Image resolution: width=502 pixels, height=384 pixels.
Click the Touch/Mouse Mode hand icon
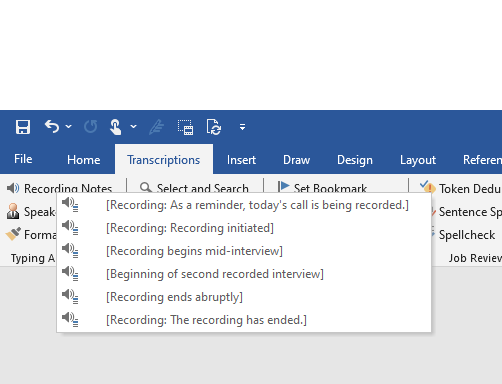tap(115, 127)
